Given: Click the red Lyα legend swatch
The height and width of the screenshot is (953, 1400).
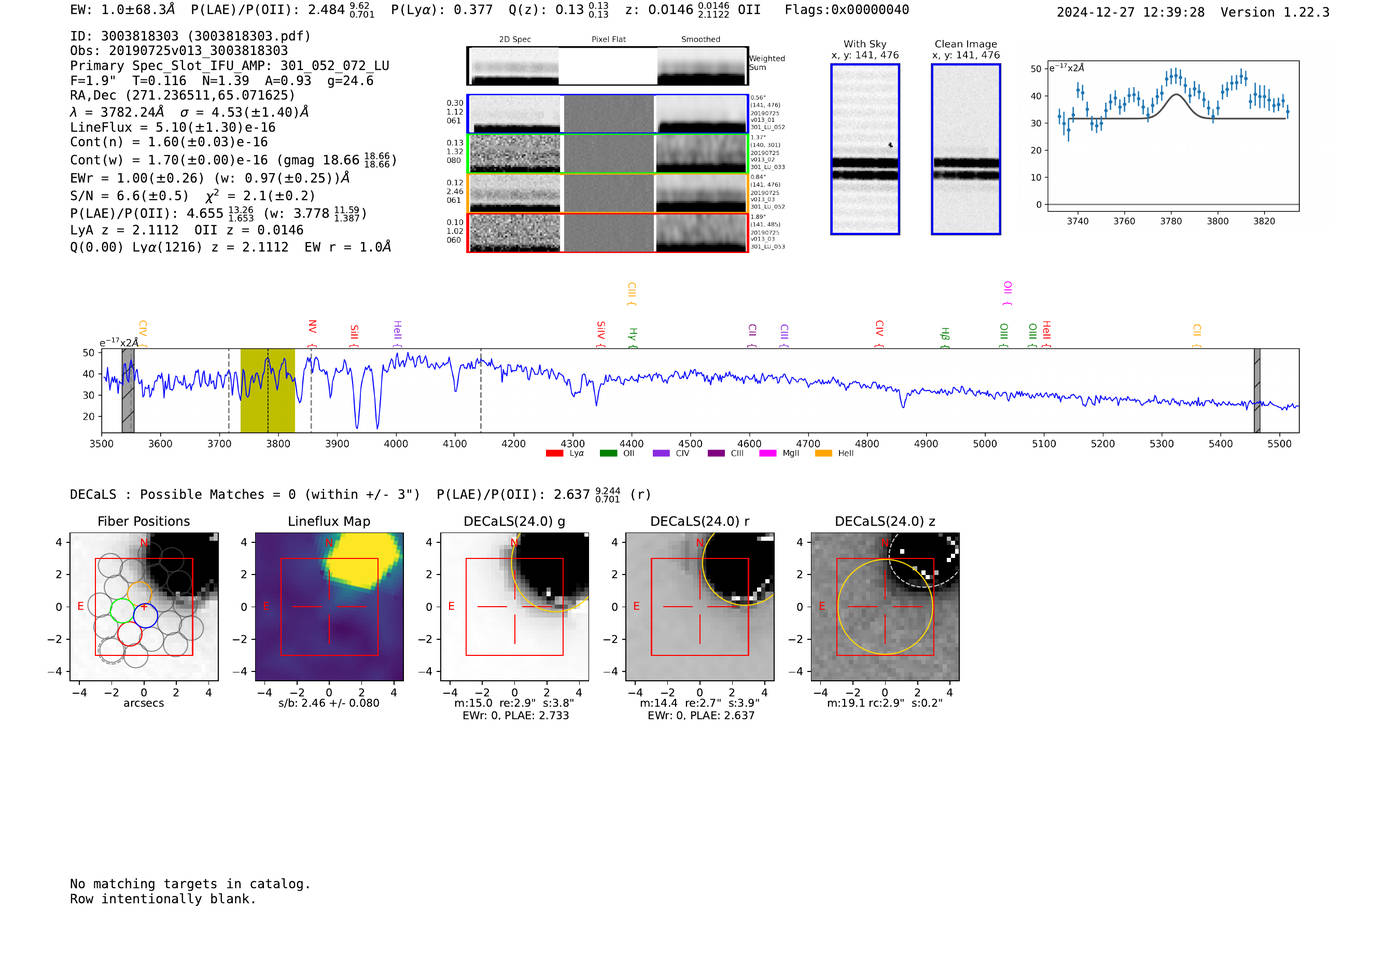Looking at the screenshot, I should pyautogui.click(x=554, y=454).
